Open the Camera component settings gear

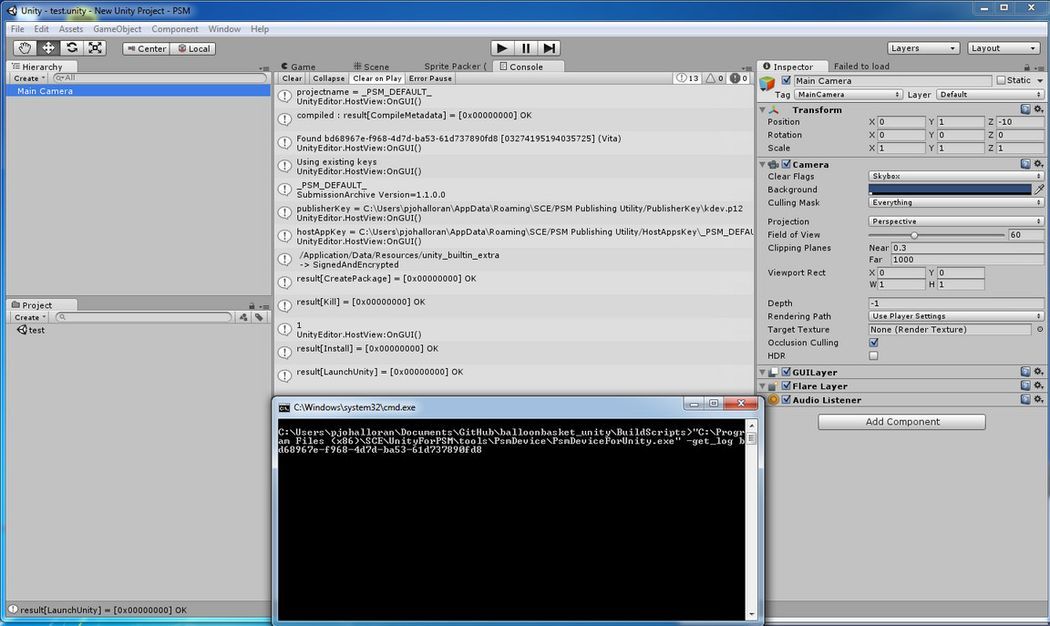(x=1038, y=163)
